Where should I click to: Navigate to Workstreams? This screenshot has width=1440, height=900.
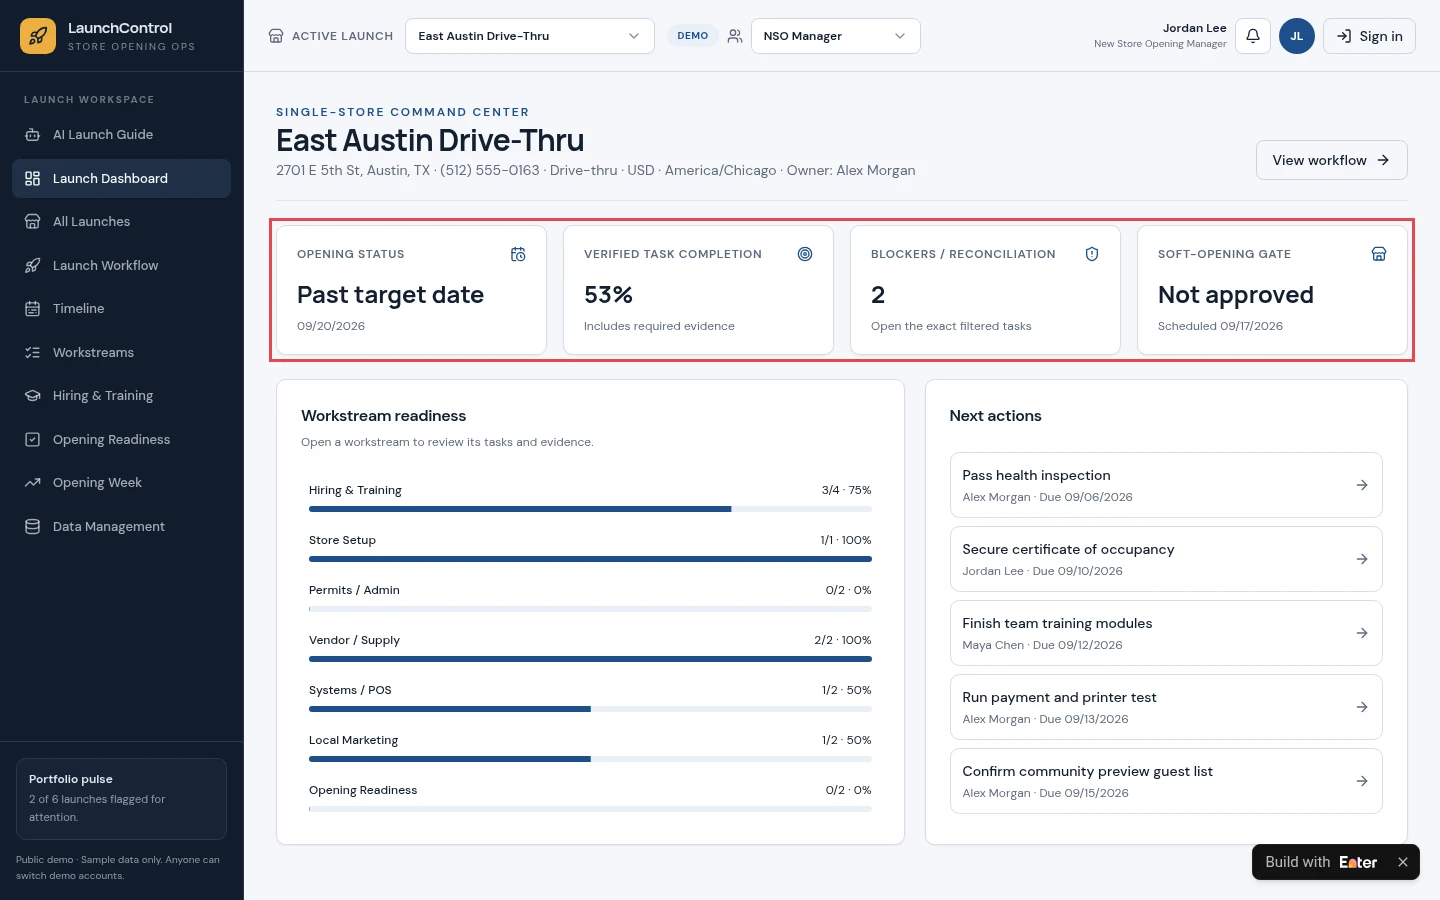point(121,352)
